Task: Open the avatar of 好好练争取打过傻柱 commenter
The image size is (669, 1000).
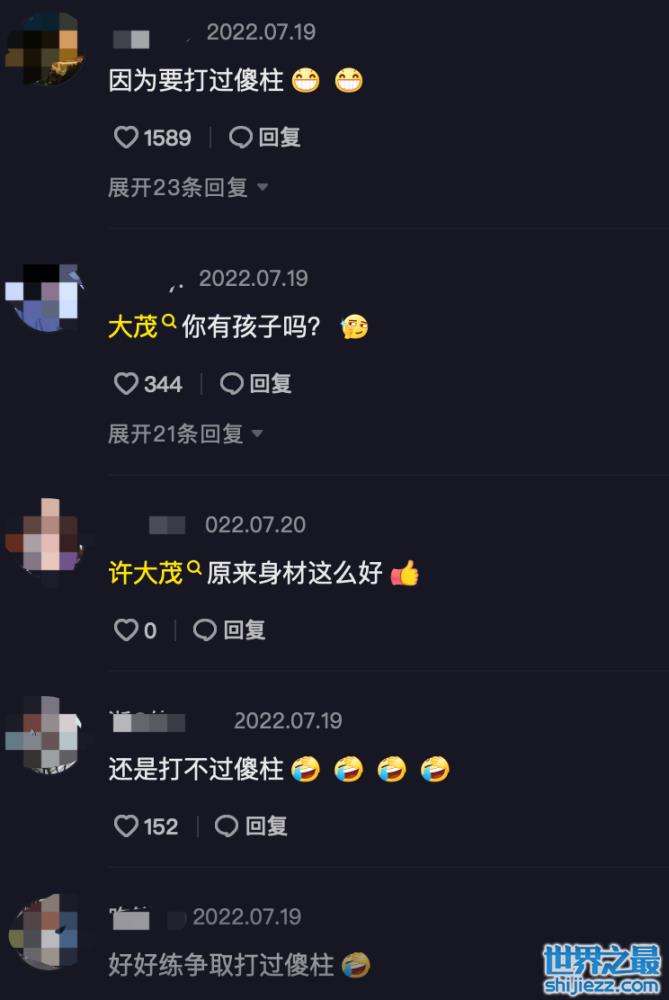Action: point(43,930)
